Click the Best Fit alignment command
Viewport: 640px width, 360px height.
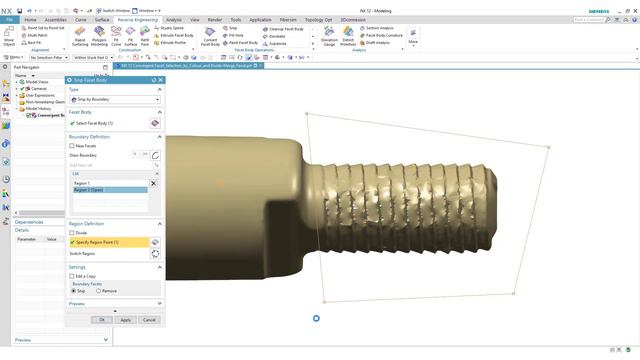click(x=31, y=42)
